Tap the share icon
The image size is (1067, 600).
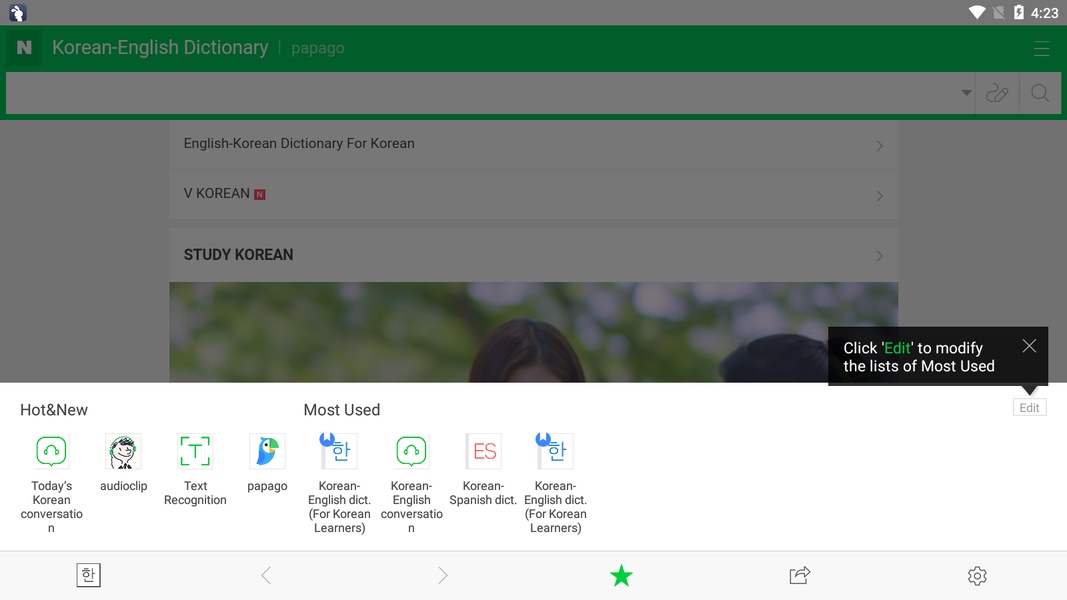pyautogui.click(x=800, y=576)
